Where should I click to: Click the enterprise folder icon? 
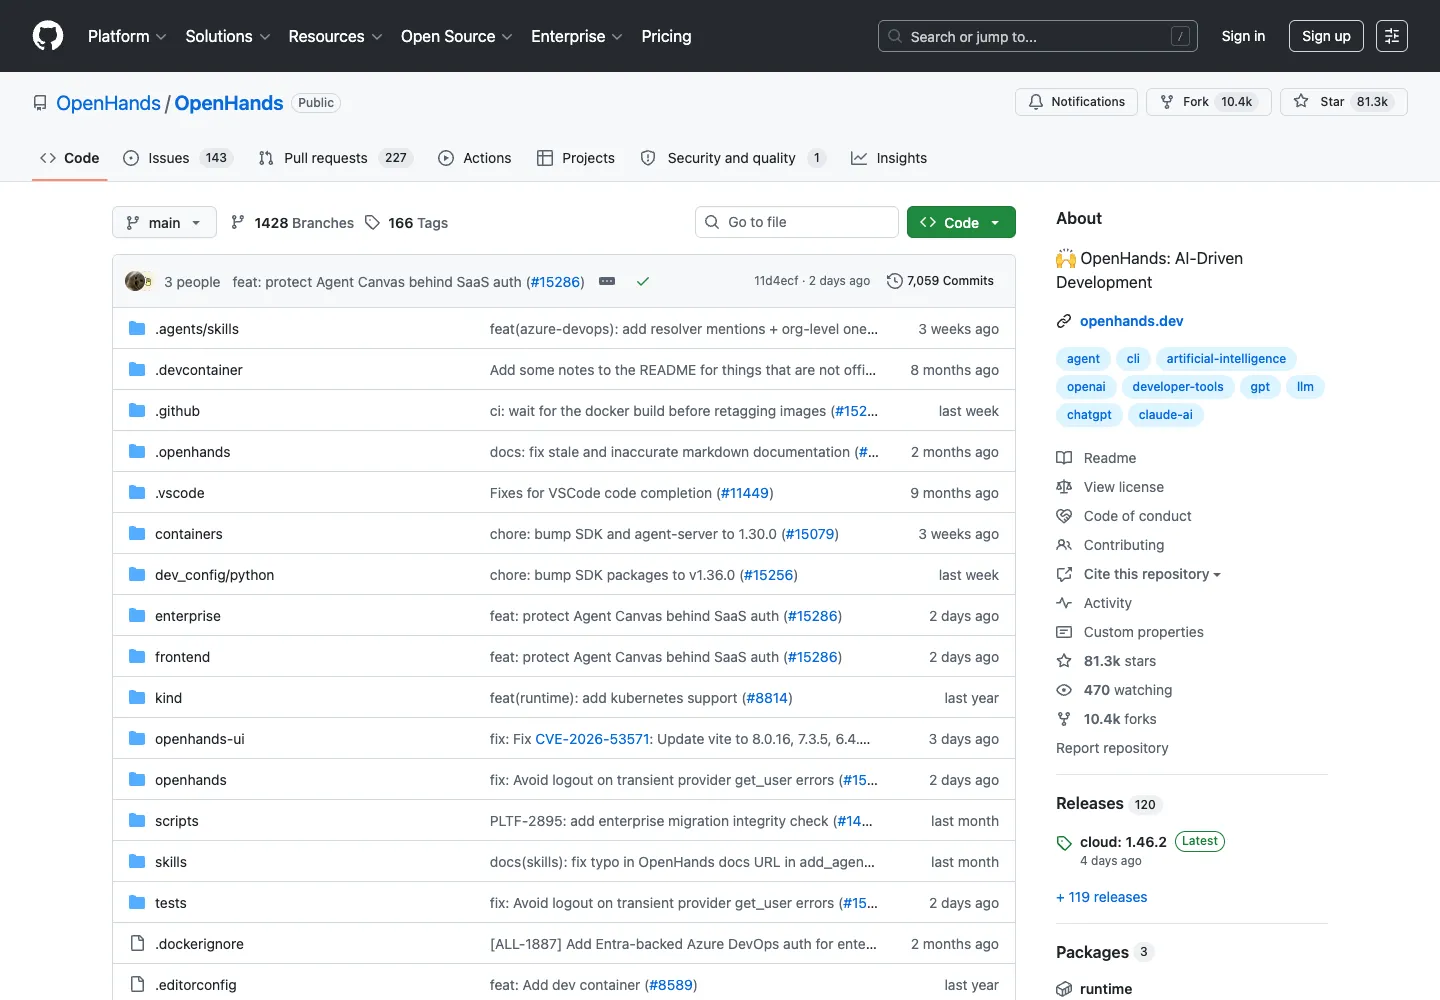137,615
